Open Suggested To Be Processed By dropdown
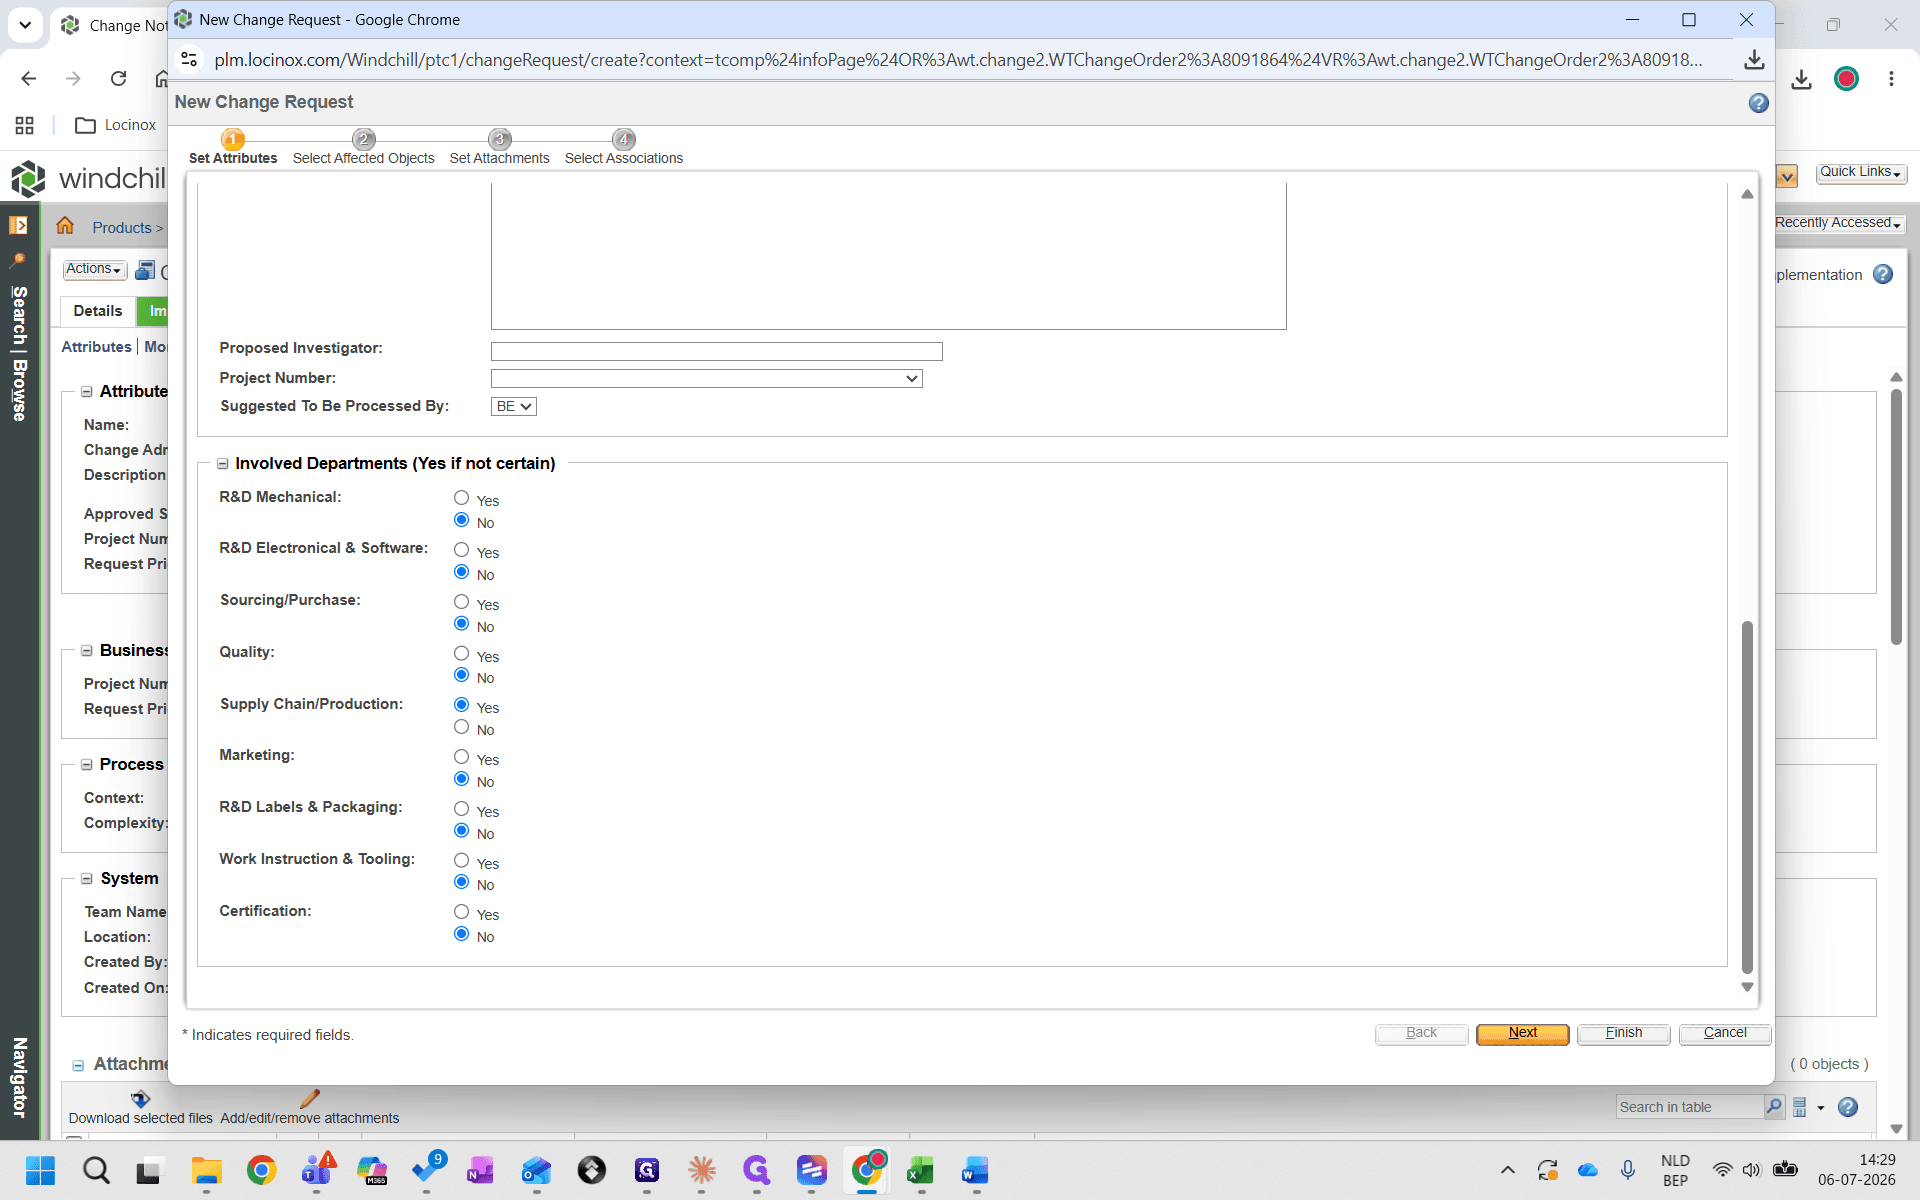Screen dimensions: 1920x1200 (514, 406)
